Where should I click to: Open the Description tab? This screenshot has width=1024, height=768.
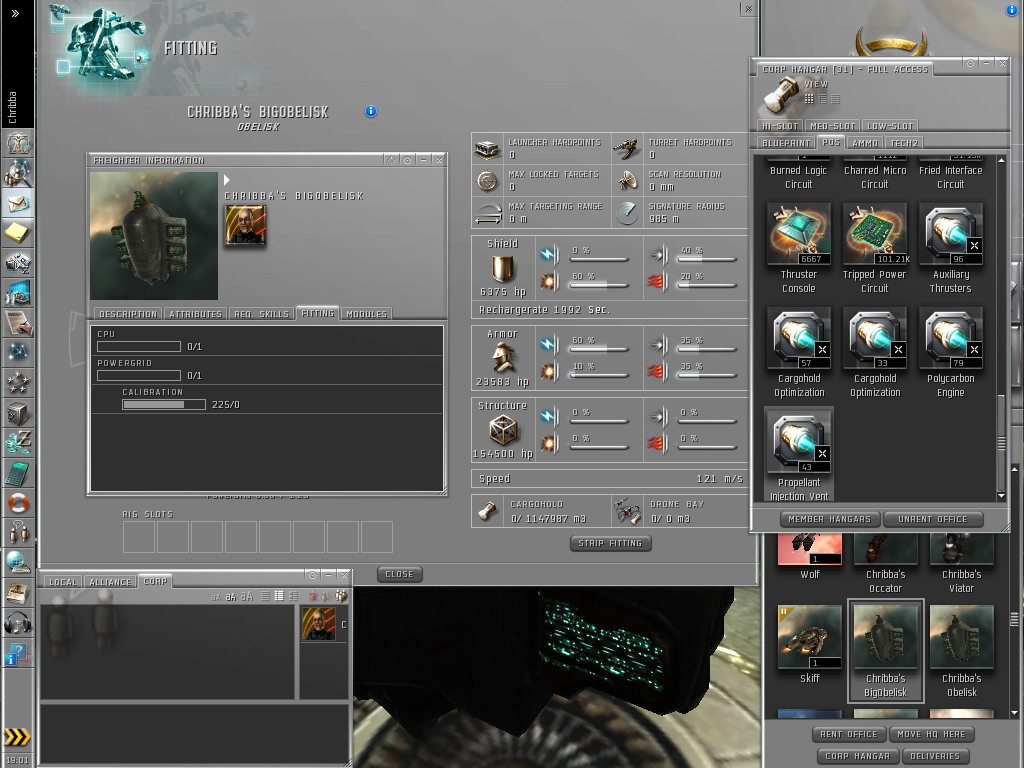coord(128,314)
